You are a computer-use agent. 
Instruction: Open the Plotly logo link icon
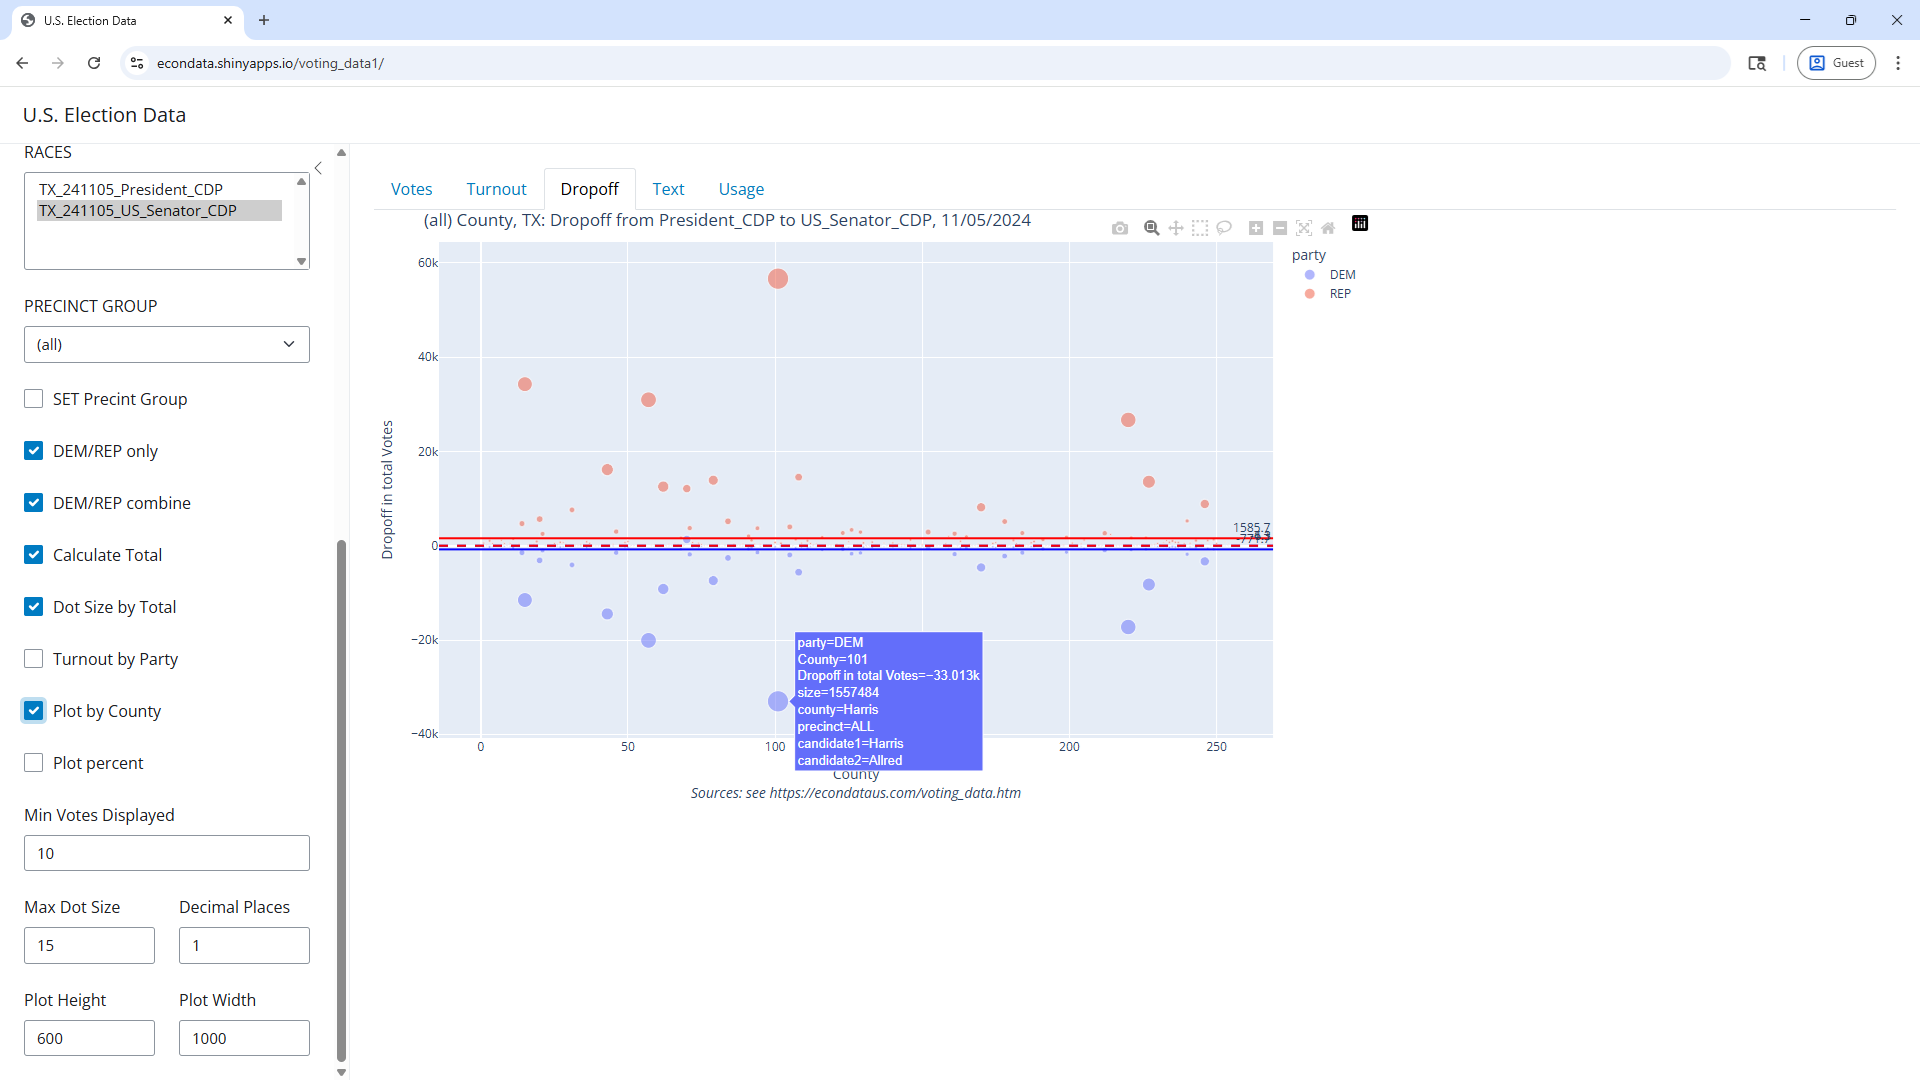[x=1360, y=223]
